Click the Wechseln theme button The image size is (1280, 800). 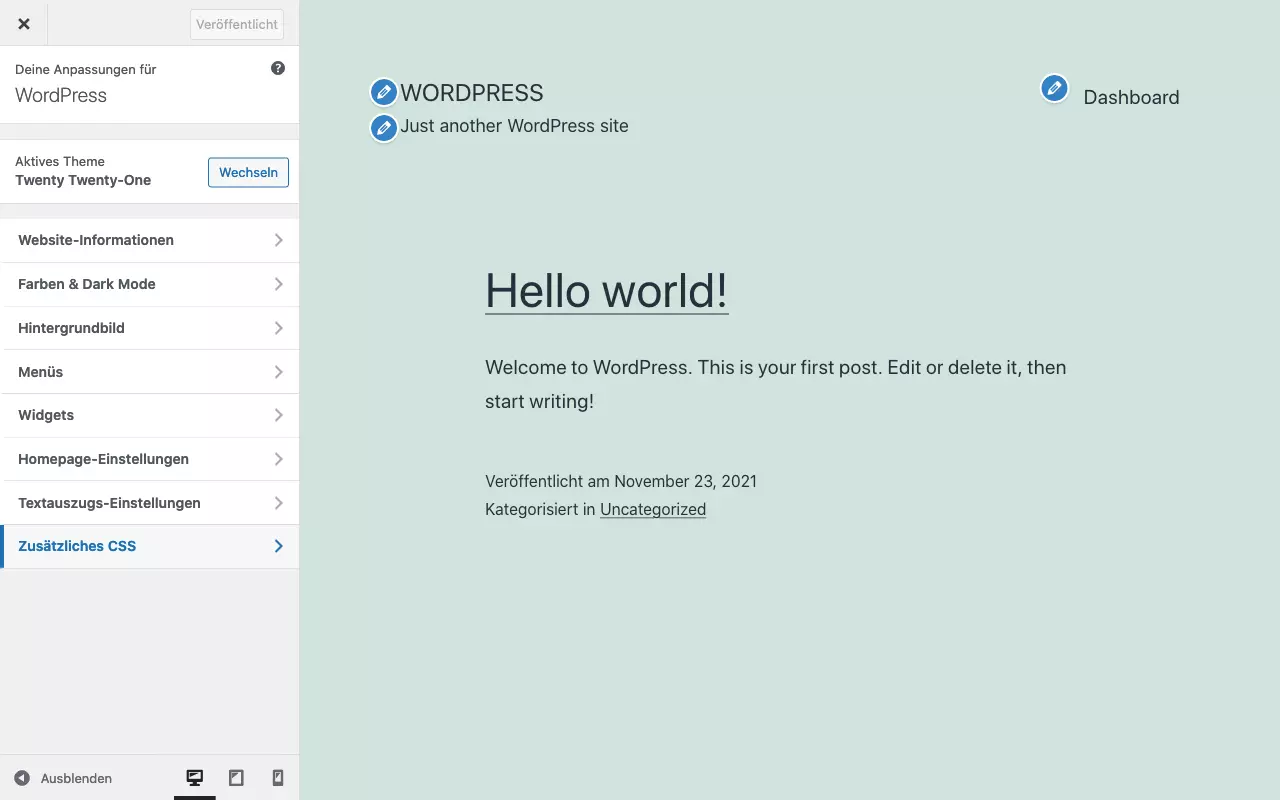pyautogui.click(x=248, y=172)
